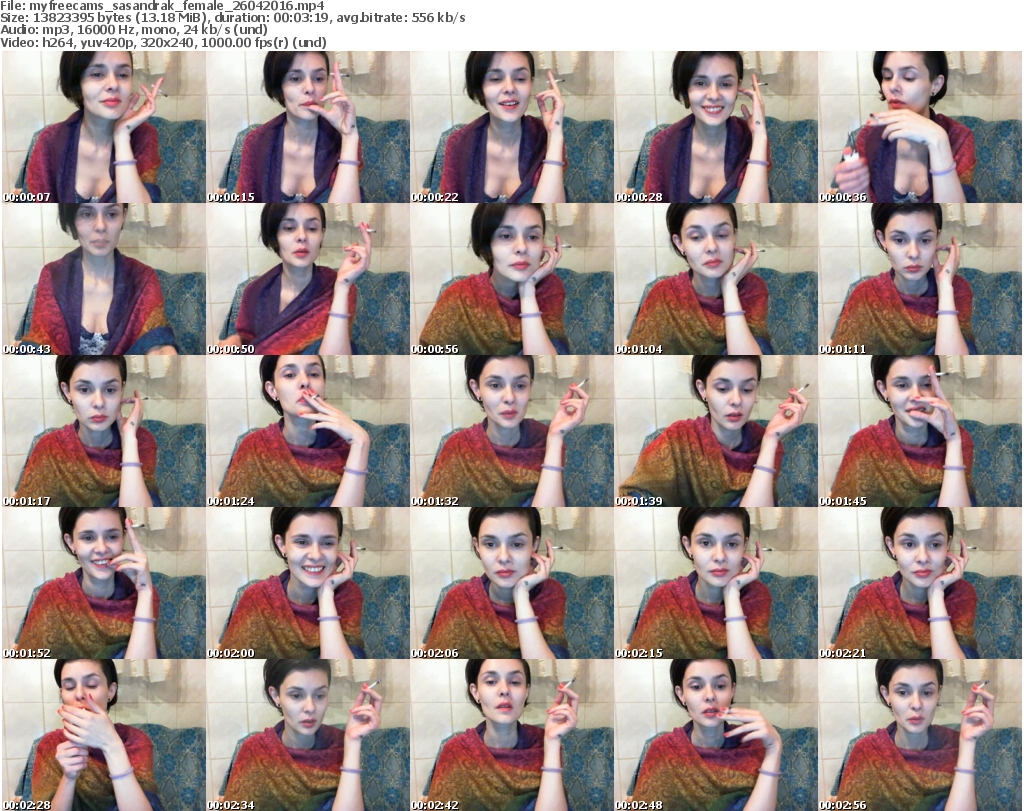This screenshot has height=811, width=1024.
Task: Open the thumbnail timestamped 00:02:48
Action: click(x=716, y=735)
